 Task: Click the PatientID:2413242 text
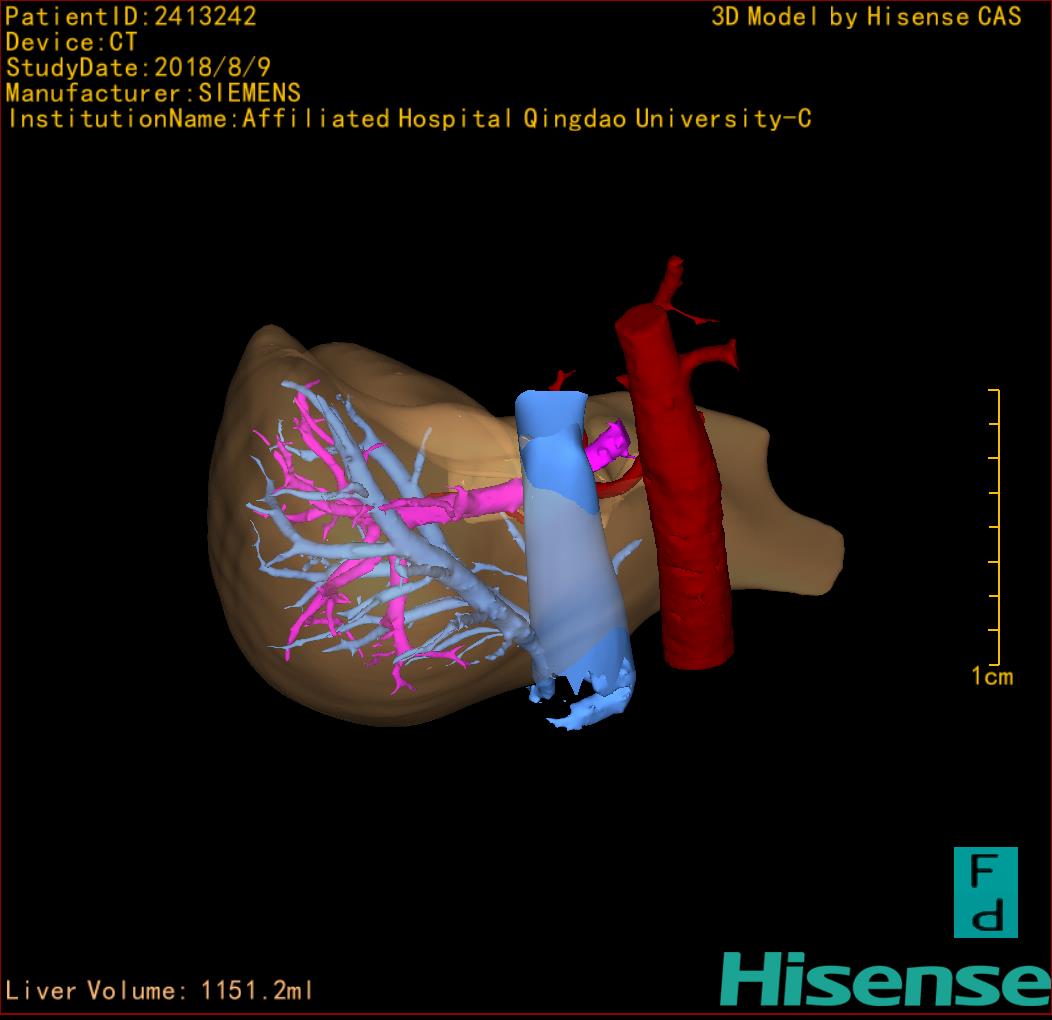pyautogui.click(x=131, y=17)
